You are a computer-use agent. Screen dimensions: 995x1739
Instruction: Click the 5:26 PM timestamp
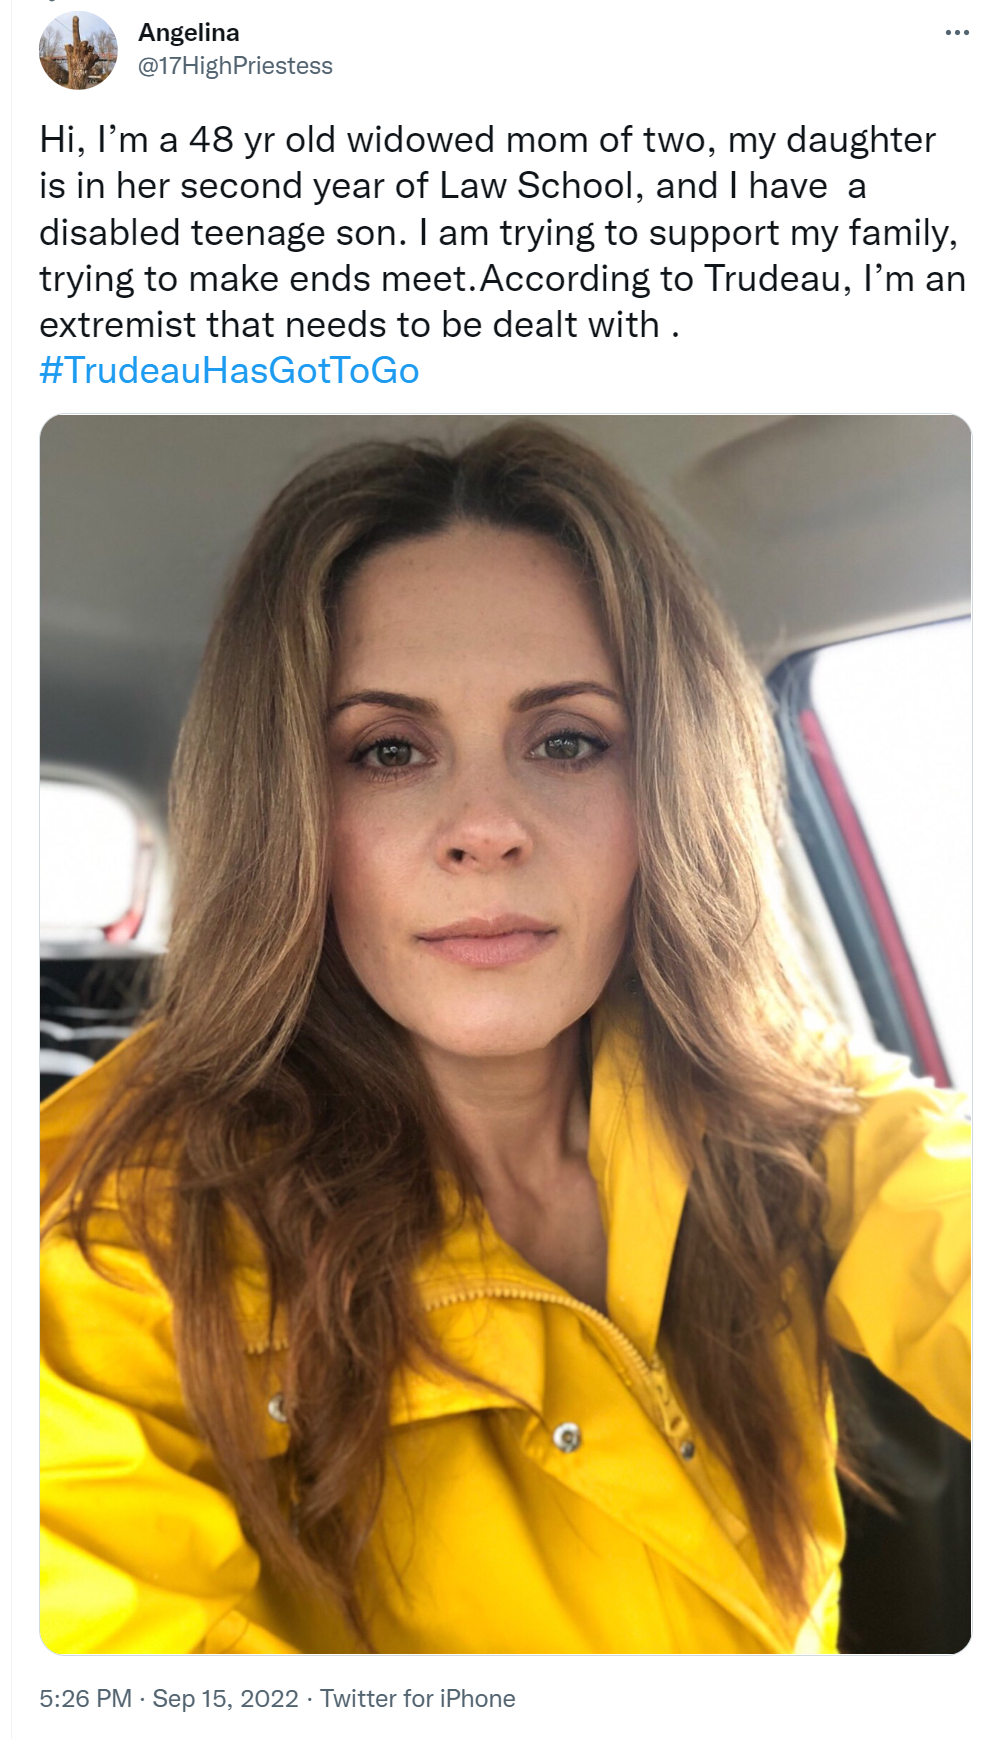[85, 1698]
